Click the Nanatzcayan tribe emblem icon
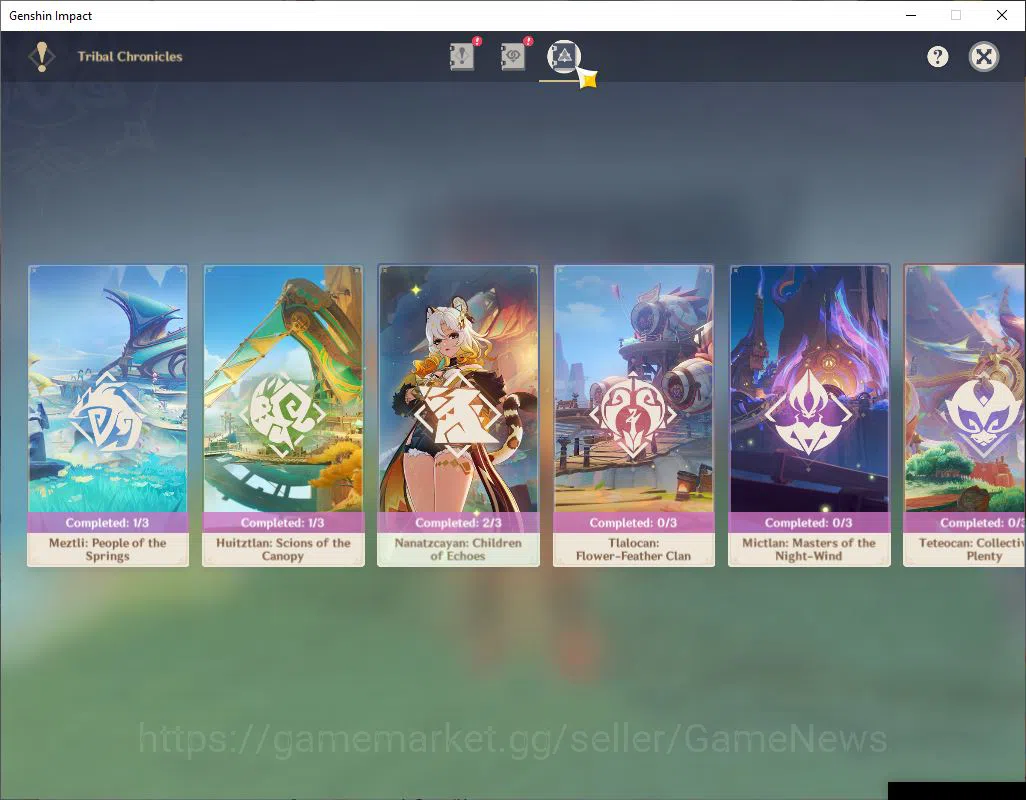 click(458, 415)
